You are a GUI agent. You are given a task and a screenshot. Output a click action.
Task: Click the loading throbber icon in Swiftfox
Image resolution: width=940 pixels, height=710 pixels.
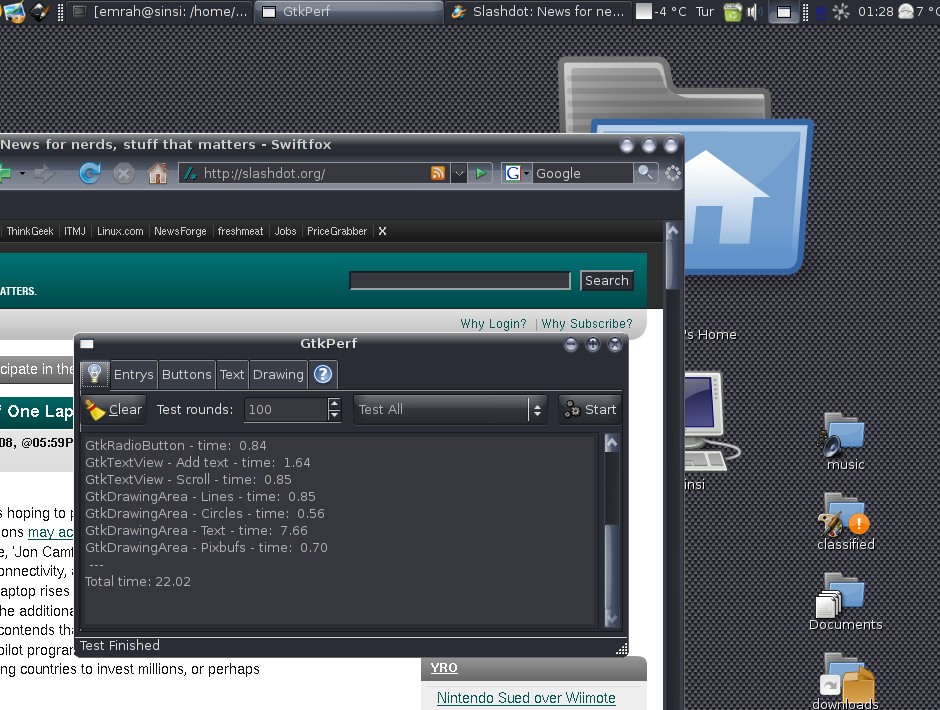(673, 173)
